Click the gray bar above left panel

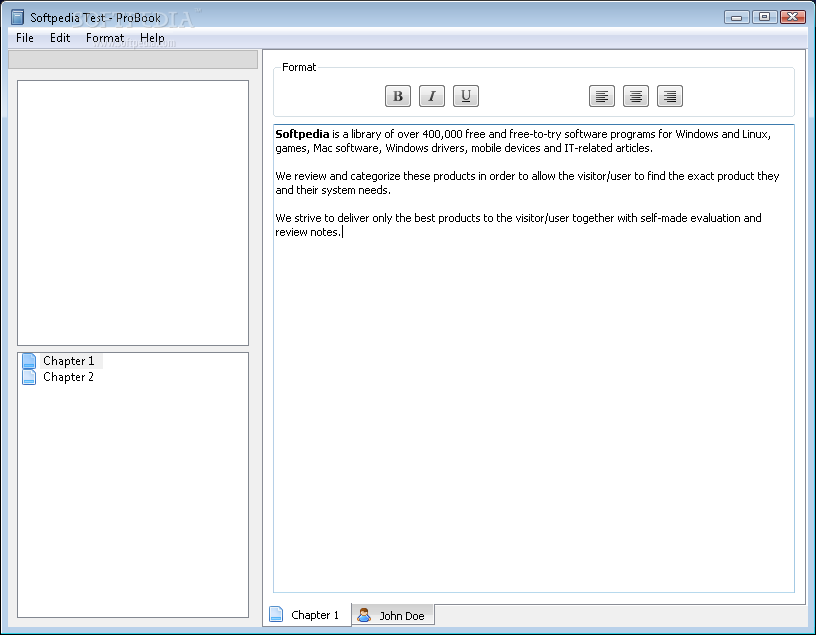(x=133, y=59)
